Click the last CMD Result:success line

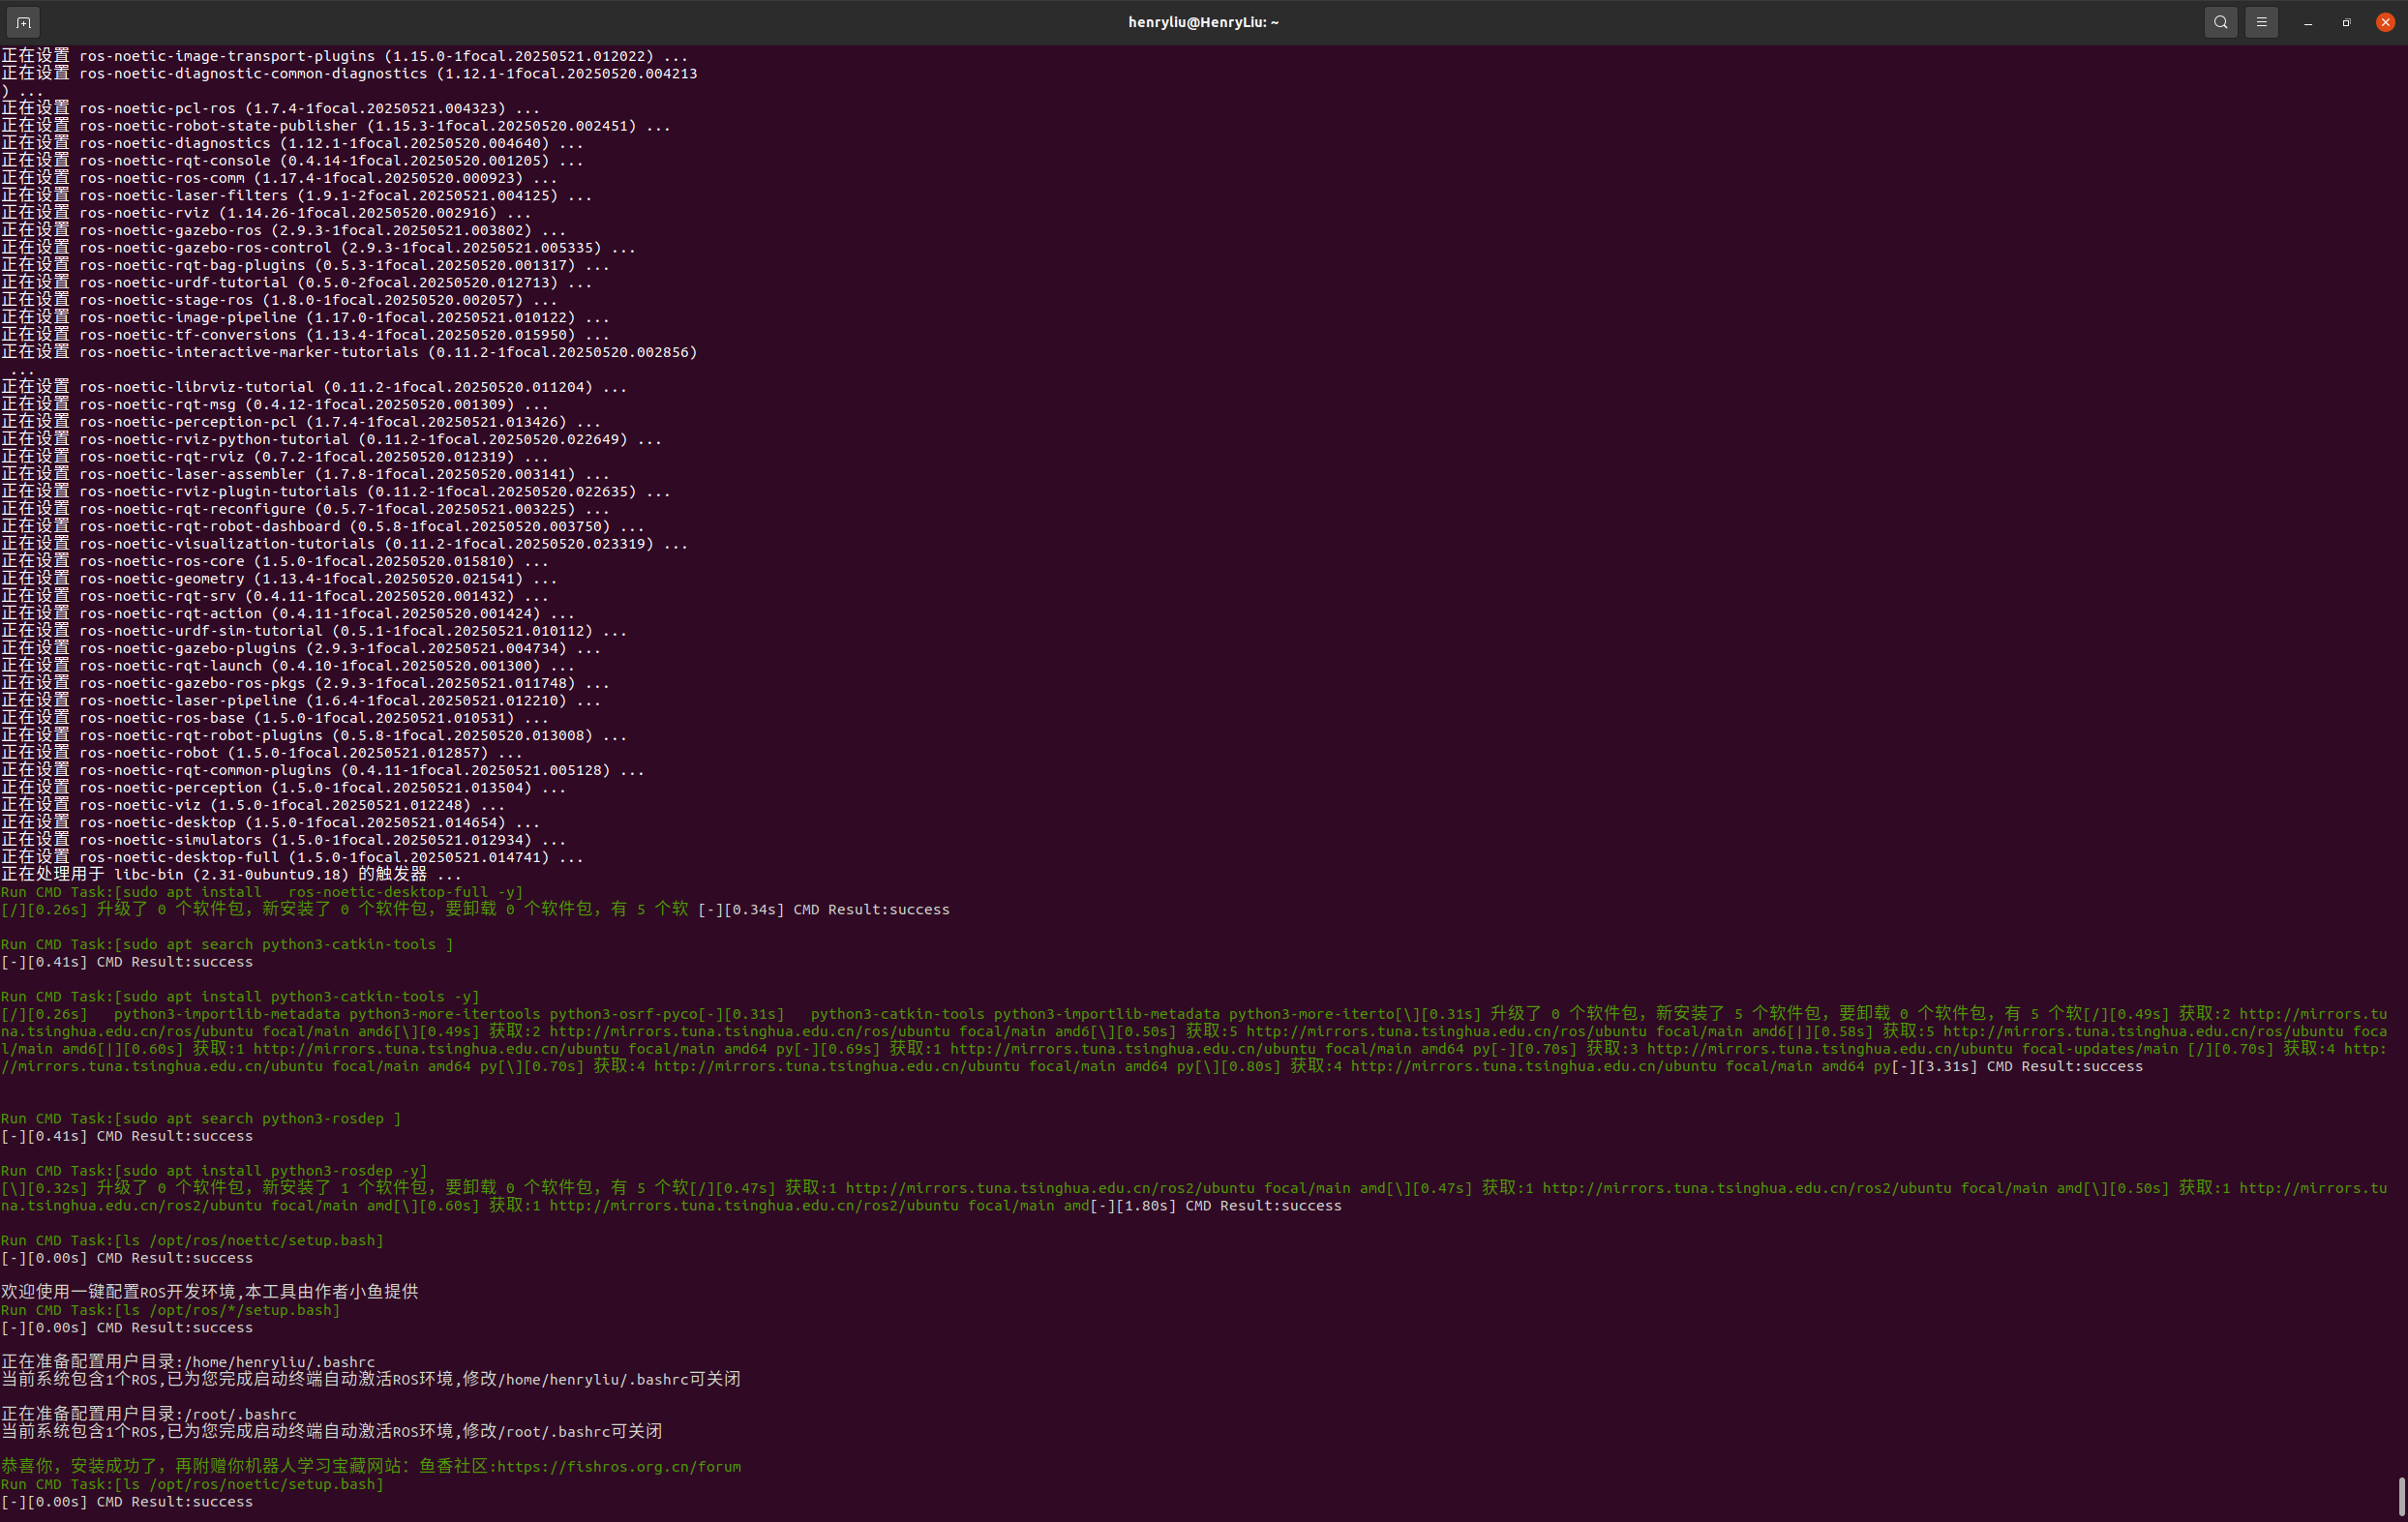click(127, 1501)
